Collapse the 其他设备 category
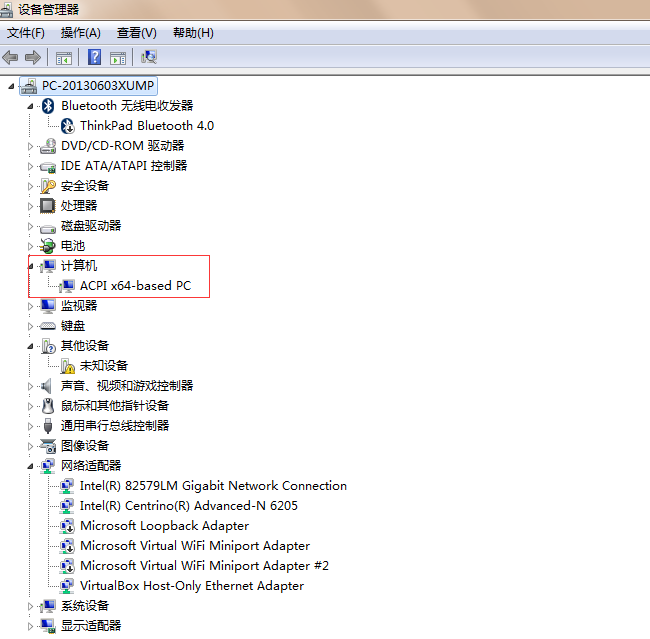The image size is (650, 639). click(30, 346)
